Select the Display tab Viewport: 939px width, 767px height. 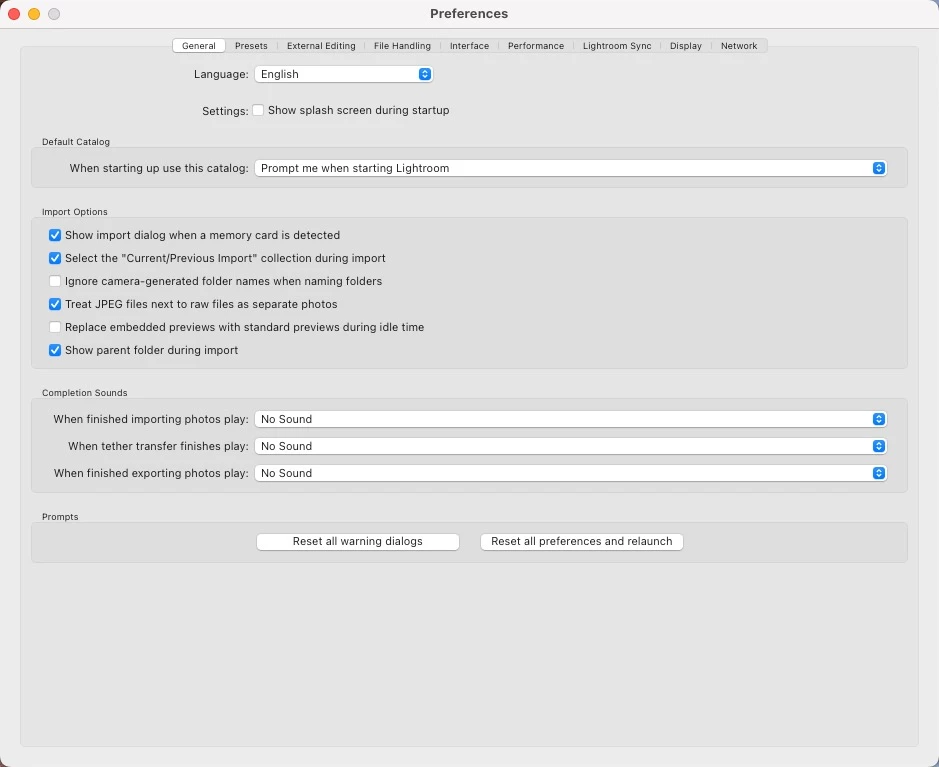click(685, 46)
